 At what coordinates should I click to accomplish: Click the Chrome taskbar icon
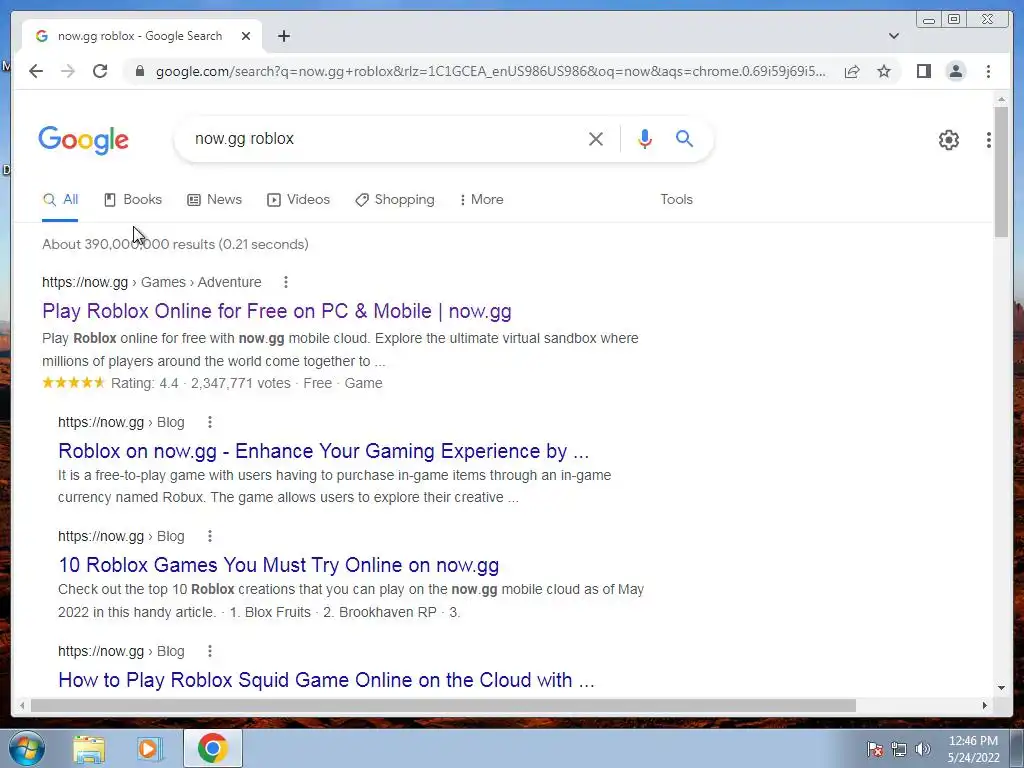pyautogui.click(x=212, y=748)
